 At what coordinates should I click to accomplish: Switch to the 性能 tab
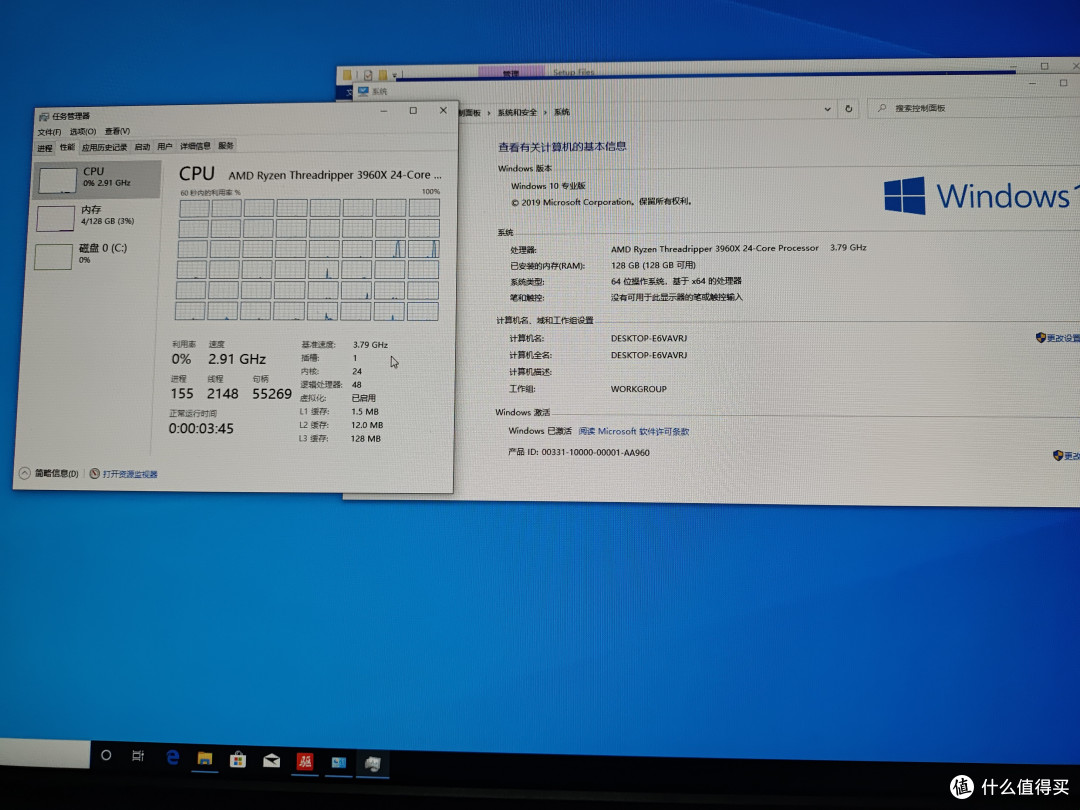[67, 147]
